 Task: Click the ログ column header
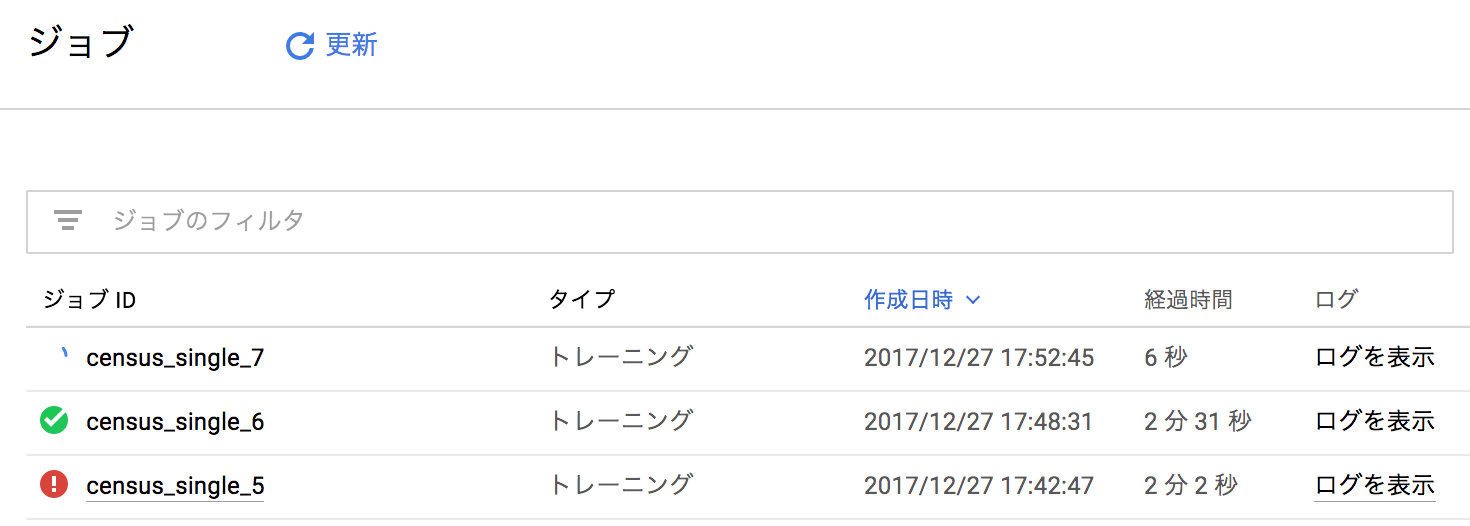(1337, 299)
